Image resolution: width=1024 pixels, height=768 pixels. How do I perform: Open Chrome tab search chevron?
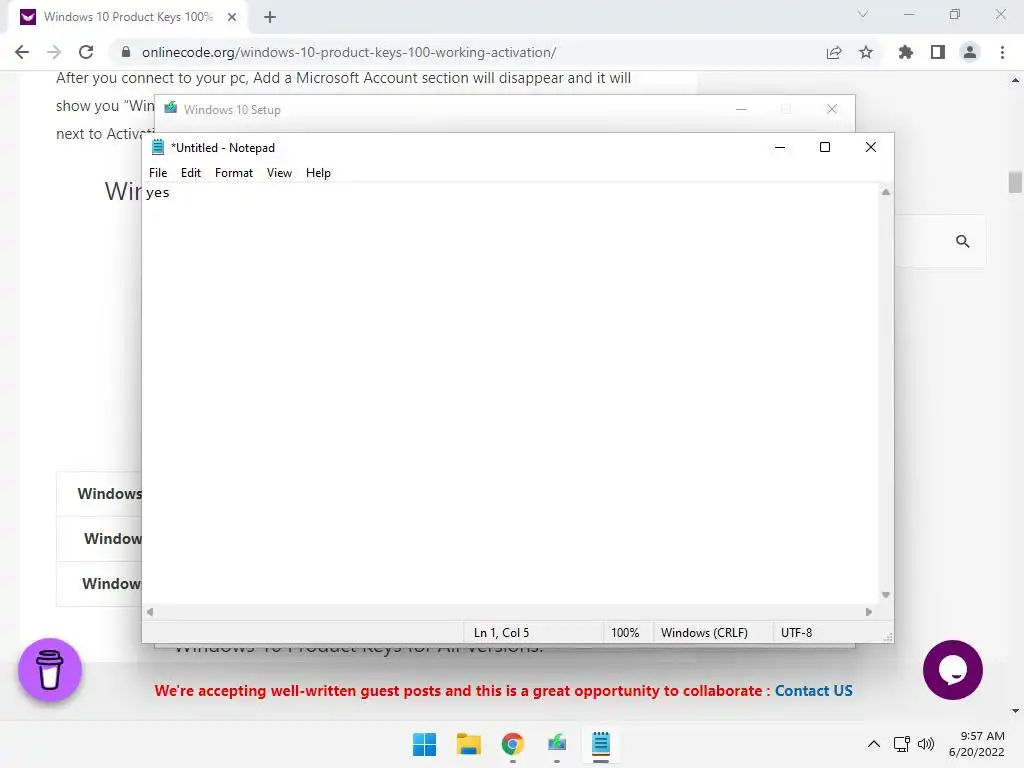coord(863,14)
